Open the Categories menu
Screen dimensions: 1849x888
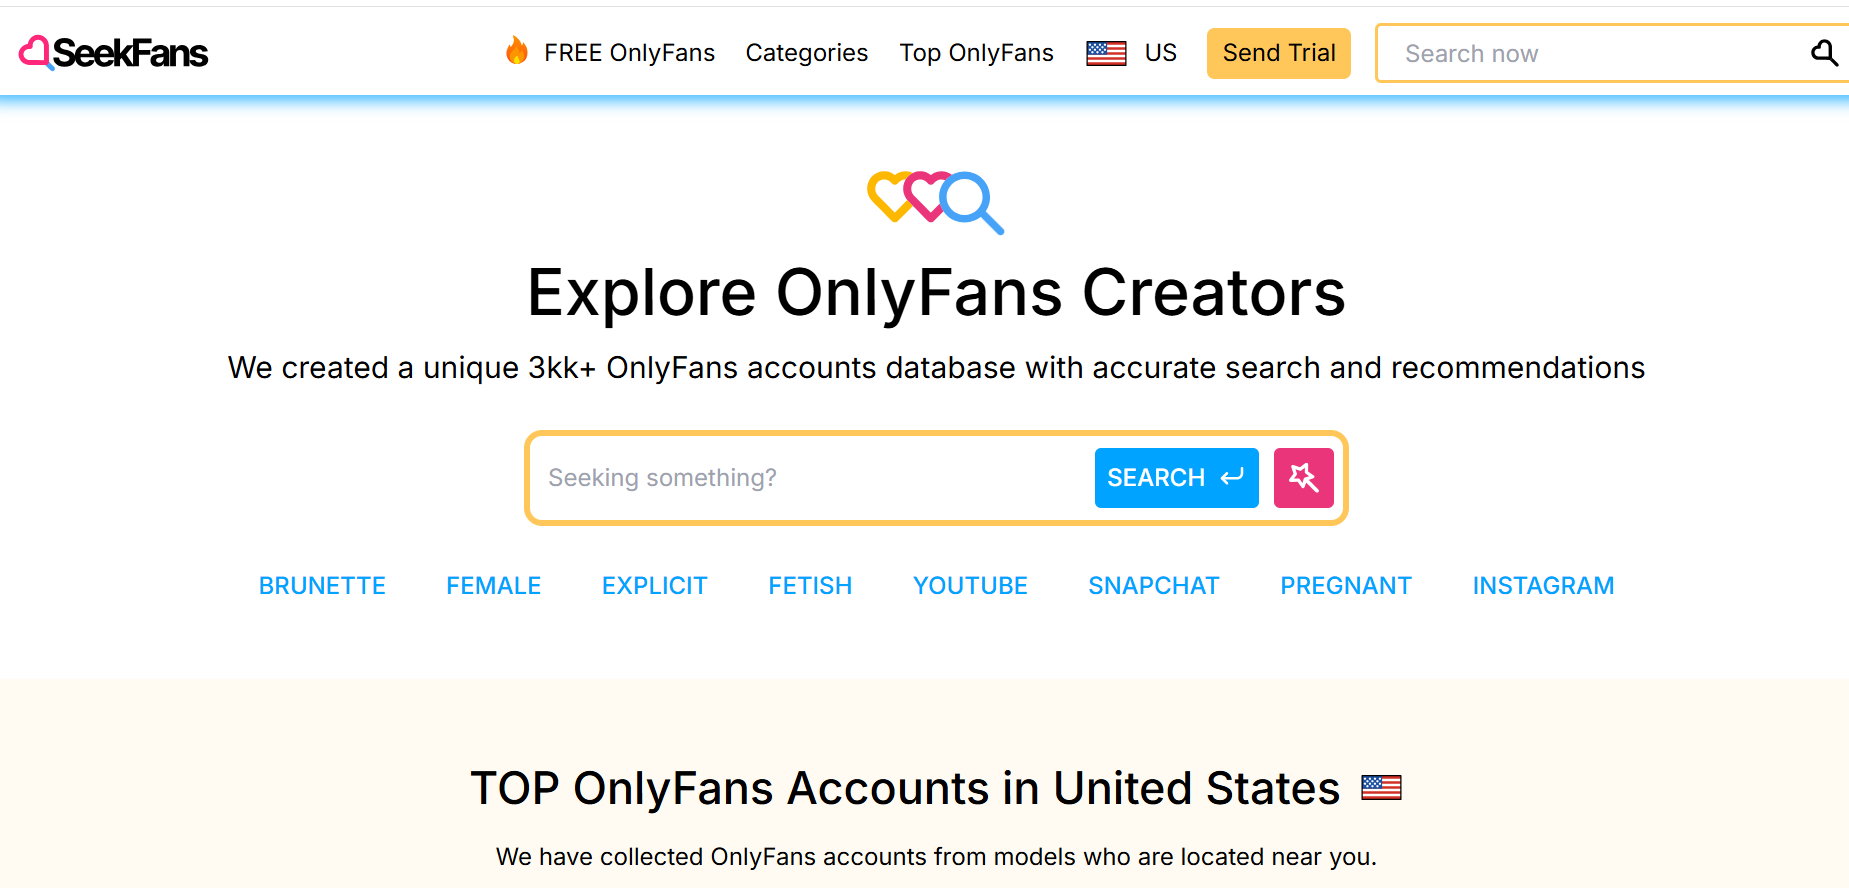[x=806, y=53]
